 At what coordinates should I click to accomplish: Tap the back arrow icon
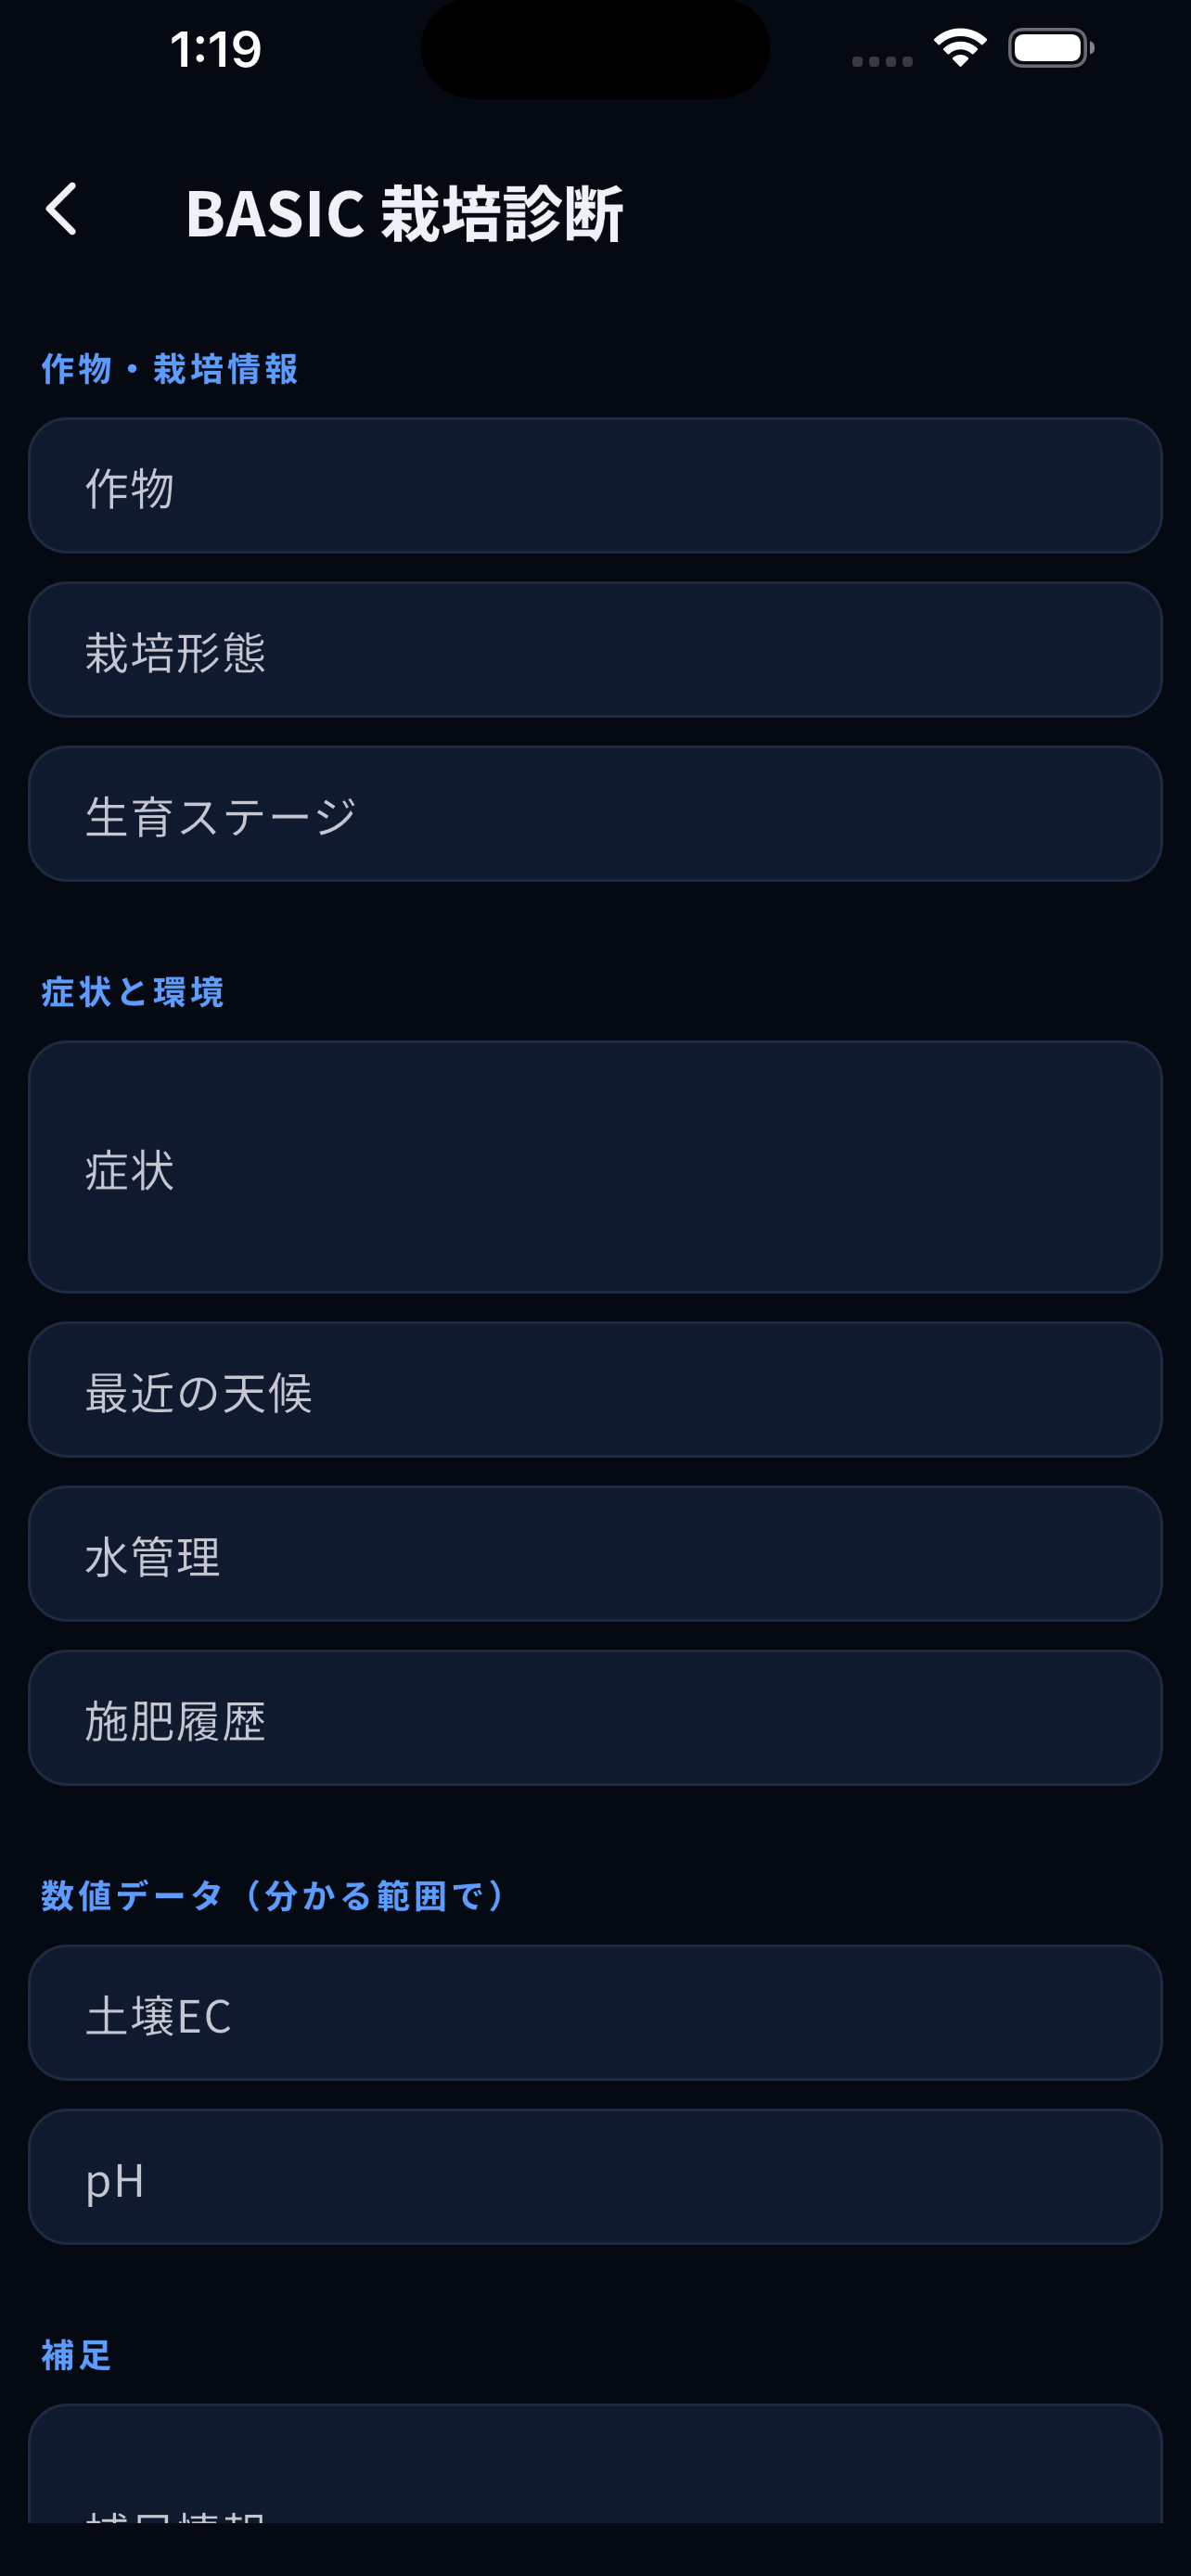(62, 210)
